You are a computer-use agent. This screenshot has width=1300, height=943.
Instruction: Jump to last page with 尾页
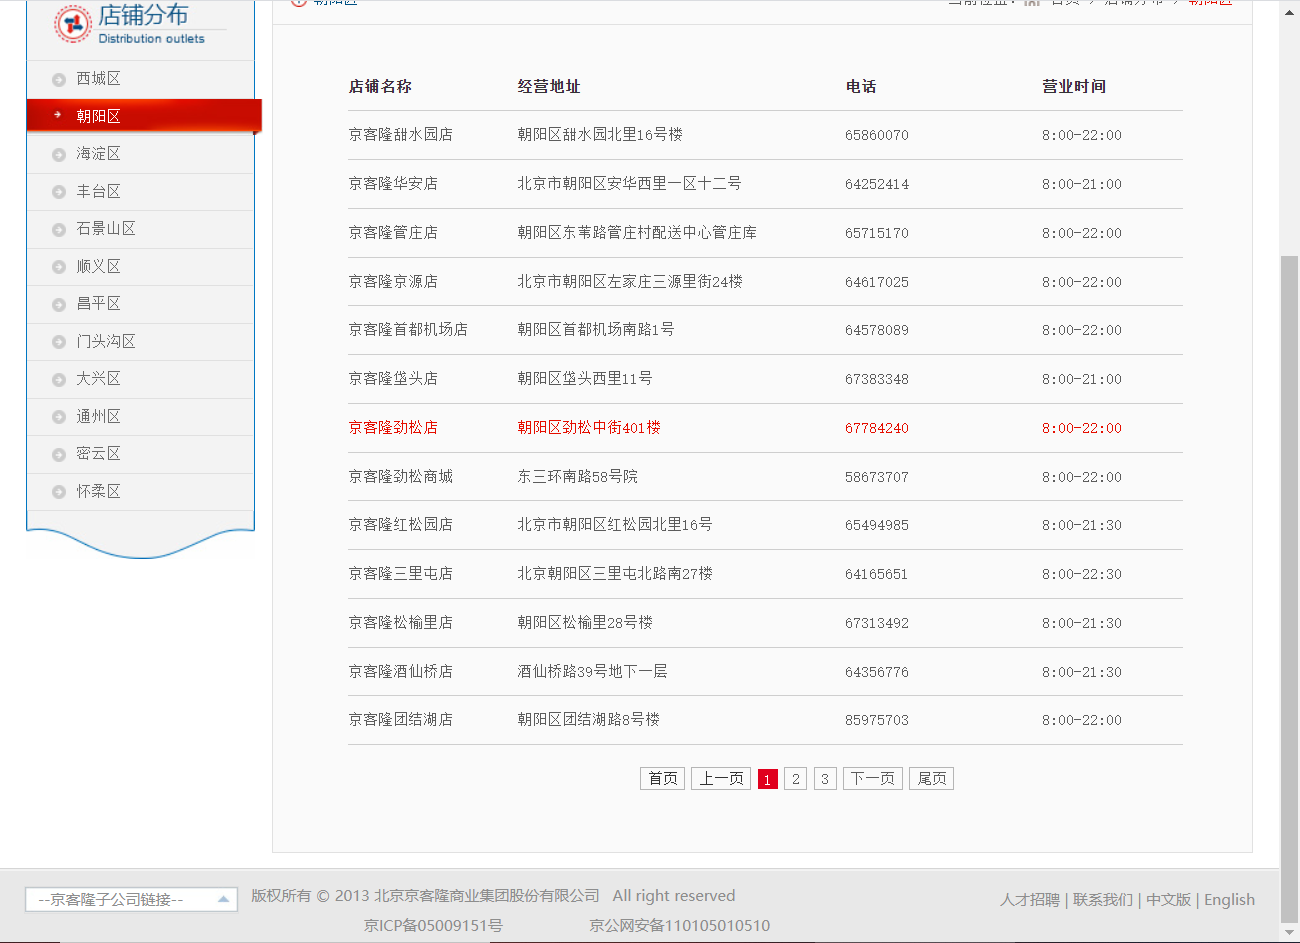pyautogui.click(x=931, y=779)
